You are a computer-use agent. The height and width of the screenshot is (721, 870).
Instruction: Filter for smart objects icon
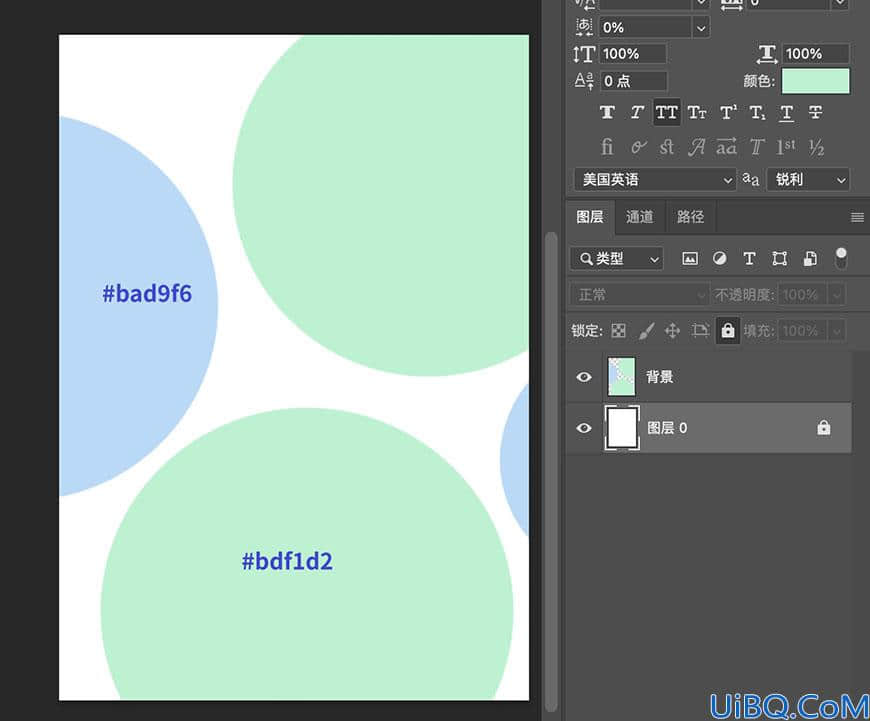(x=810, y=259)
